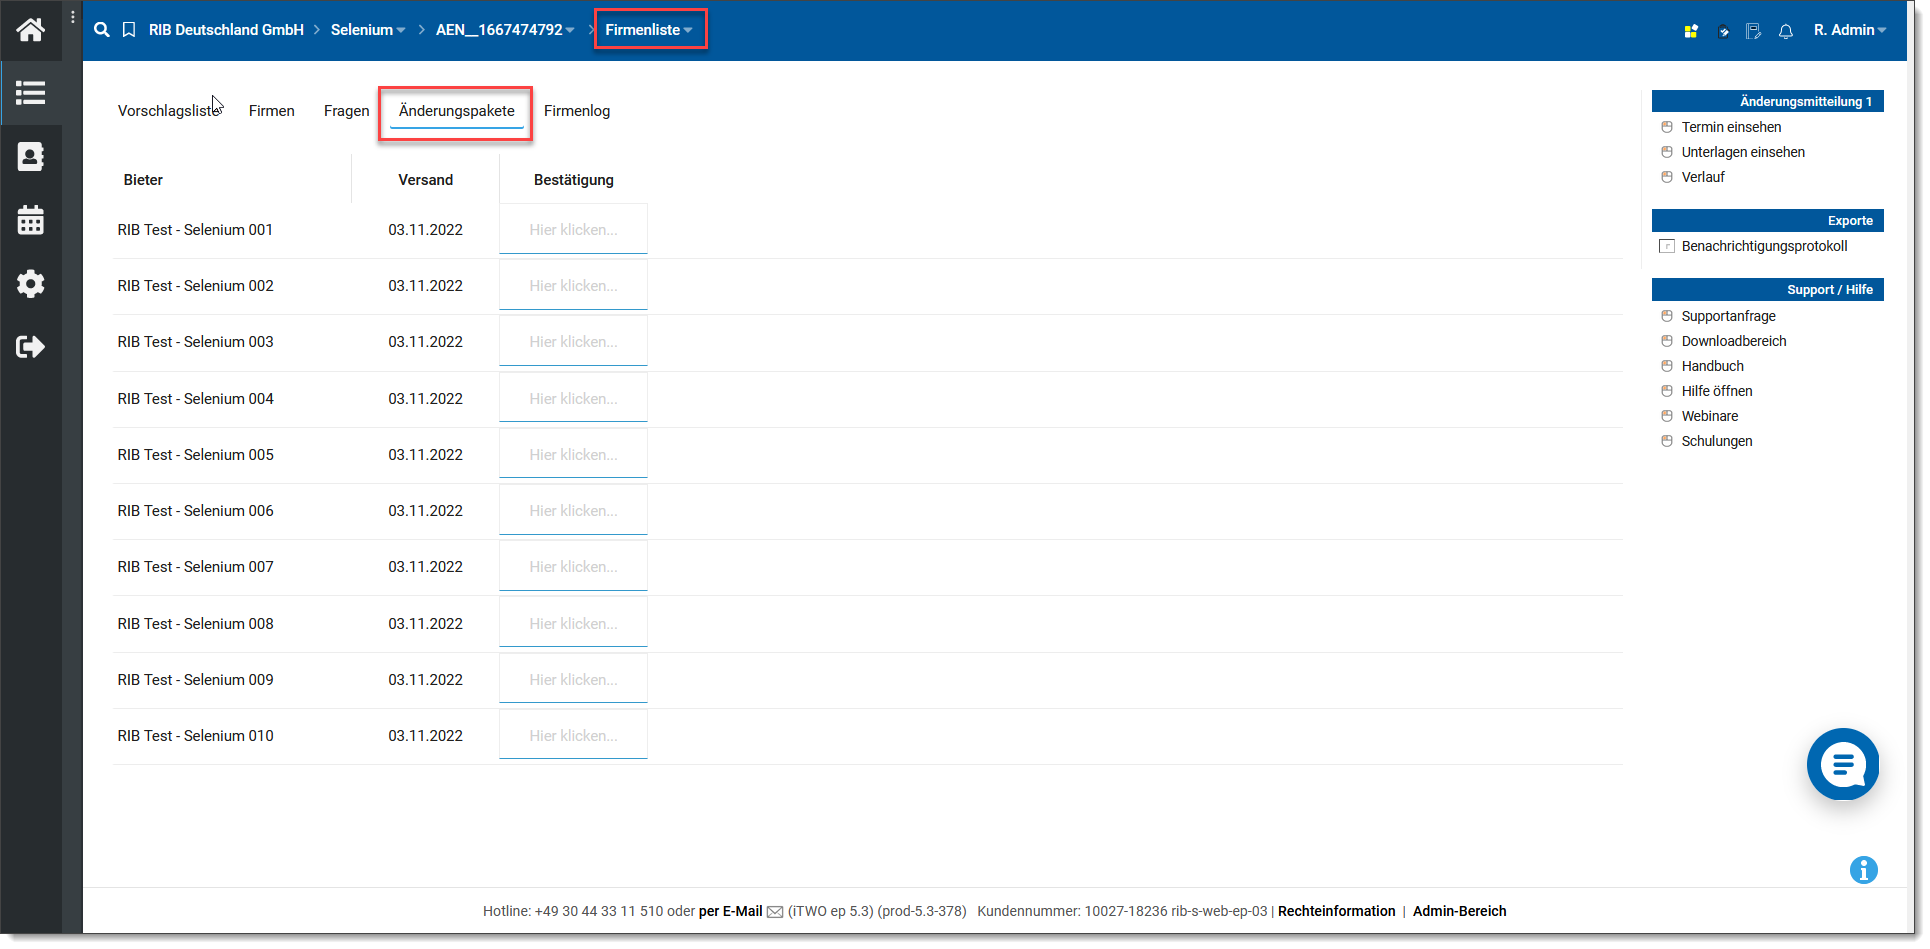Viewport: 1930px width, 949px height.
Task: Open the calendar icon in sidebar
Action: point(30,220)
